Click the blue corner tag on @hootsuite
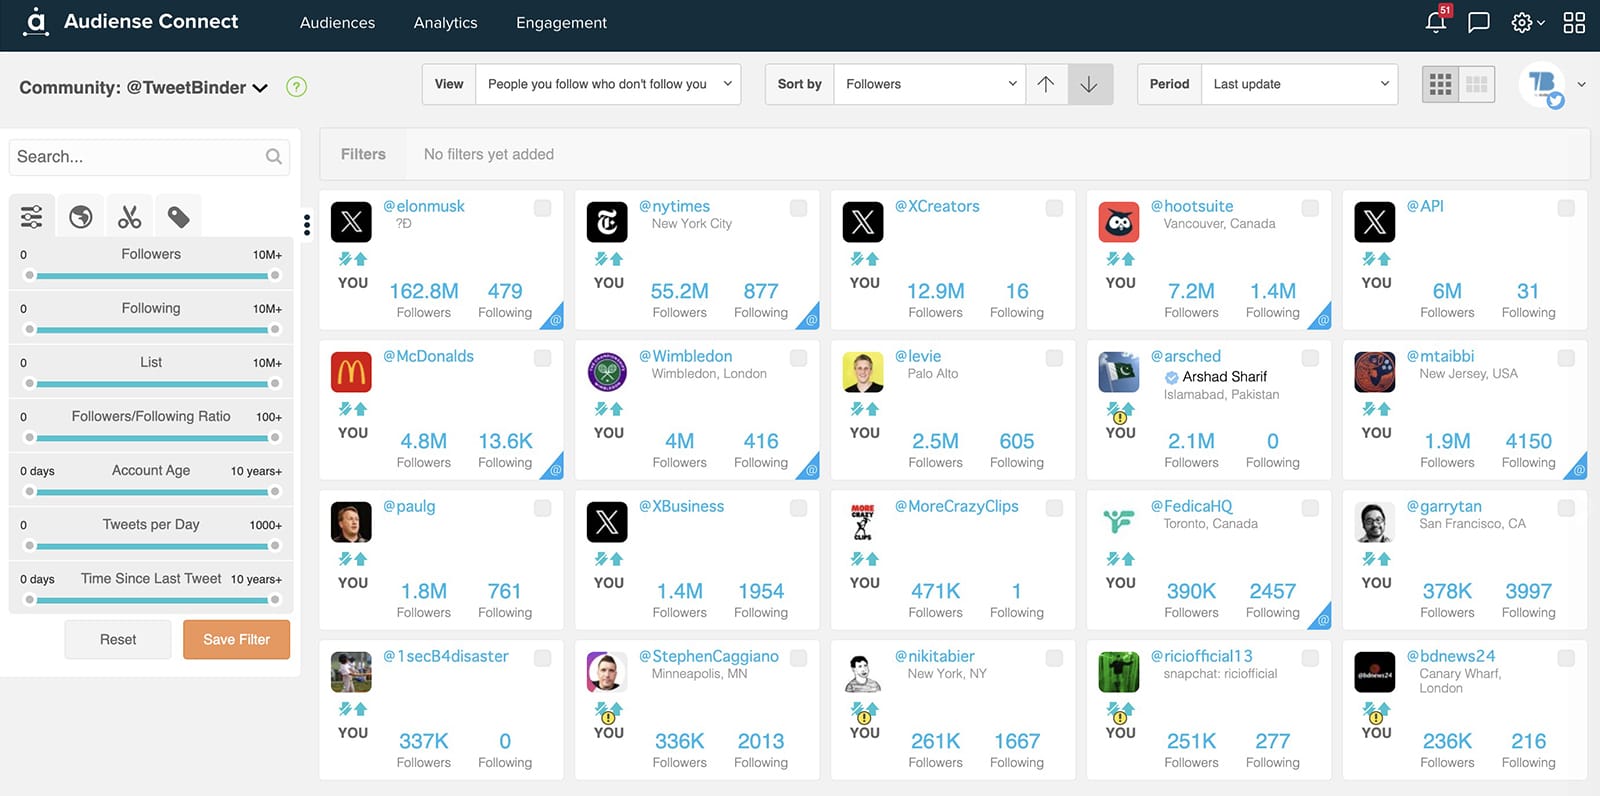This screenshot has width=1600, height=796. pos(1321,318)
